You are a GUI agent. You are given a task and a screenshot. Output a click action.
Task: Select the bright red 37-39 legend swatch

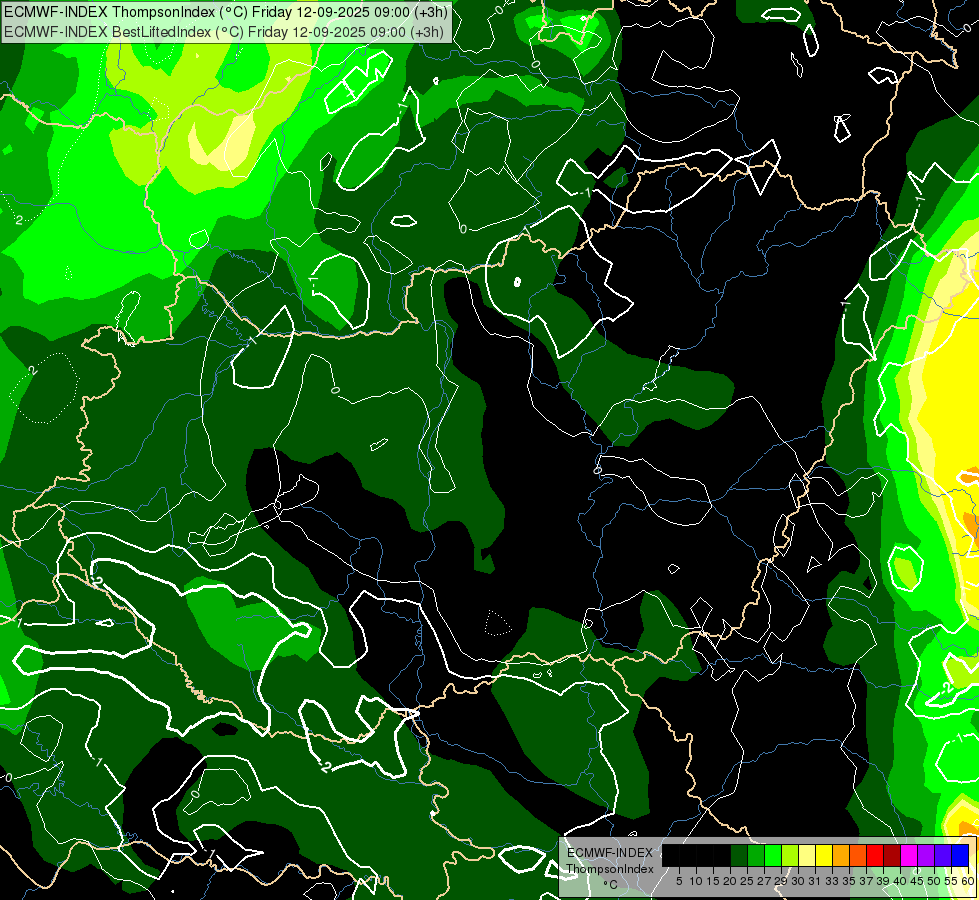(875, 856)
